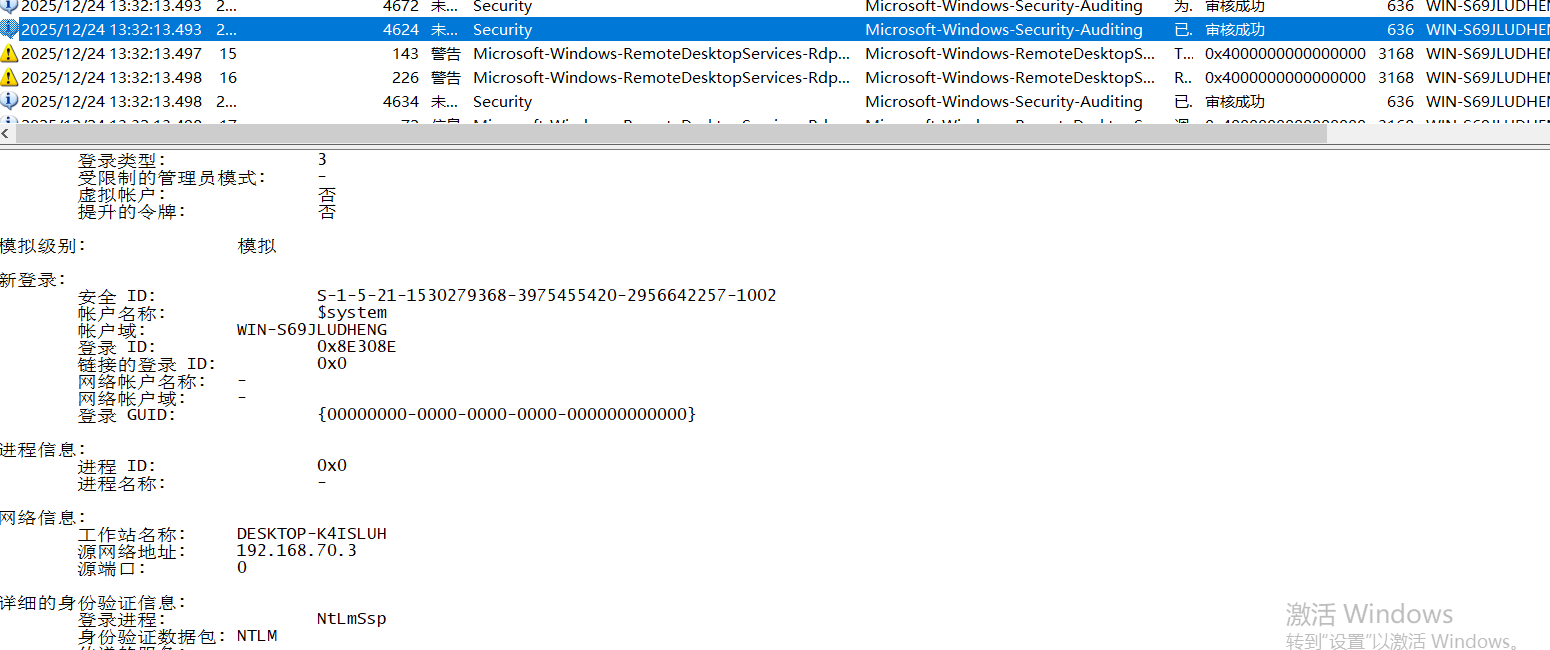This screenshot has height=650, width=1550.
Task: Click the 审核成功 cell in the highlighted row
Action: click(x=1234, y=30)
